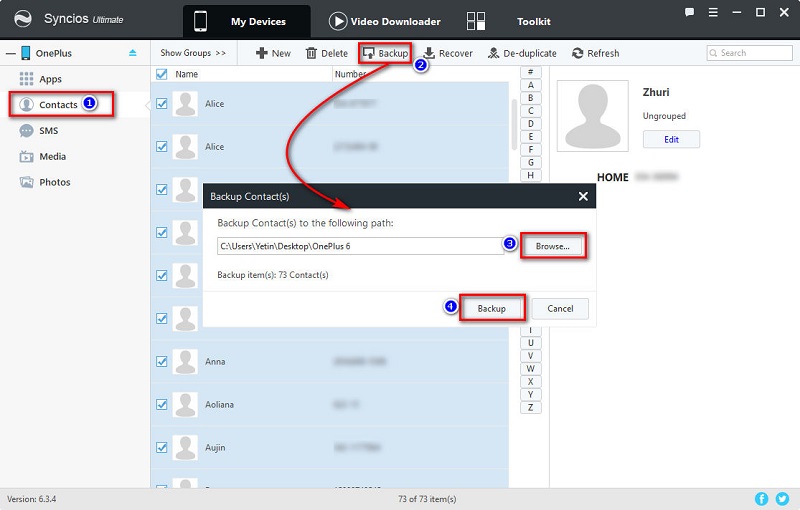Click the Edit button for Zhuri
This screenshot has width=800, height=510.
coord(671,139)
